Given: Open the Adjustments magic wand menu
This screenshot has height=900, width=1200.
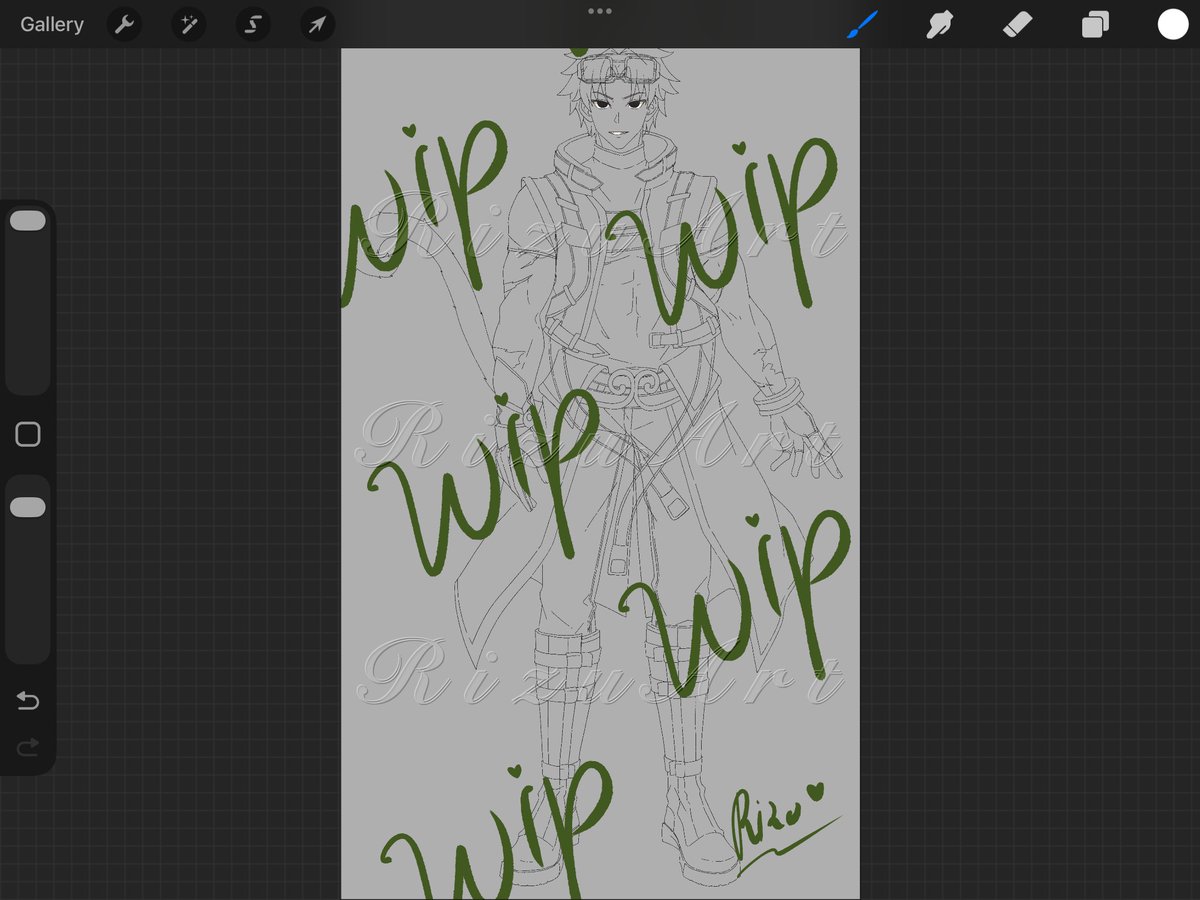Looking at the screenshot, I should tap(189, 24).
